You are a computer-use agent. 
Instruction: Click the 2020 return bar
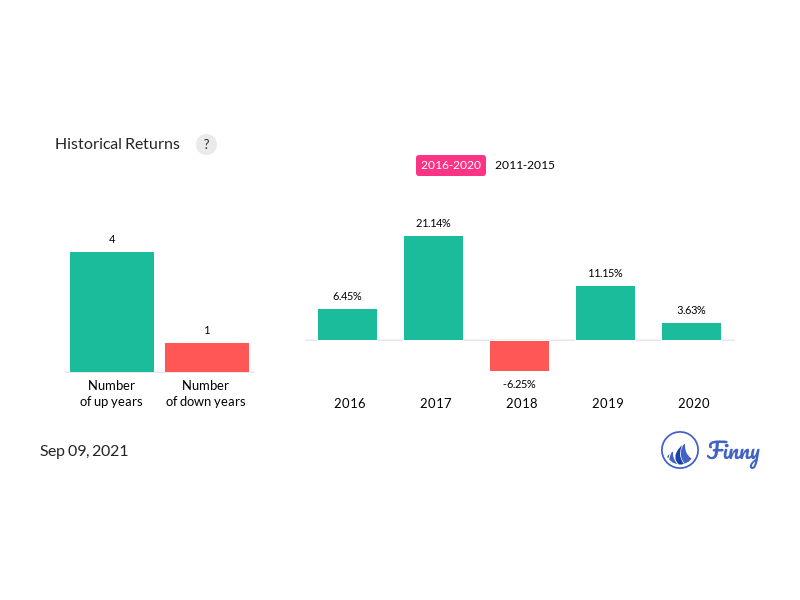691,331
